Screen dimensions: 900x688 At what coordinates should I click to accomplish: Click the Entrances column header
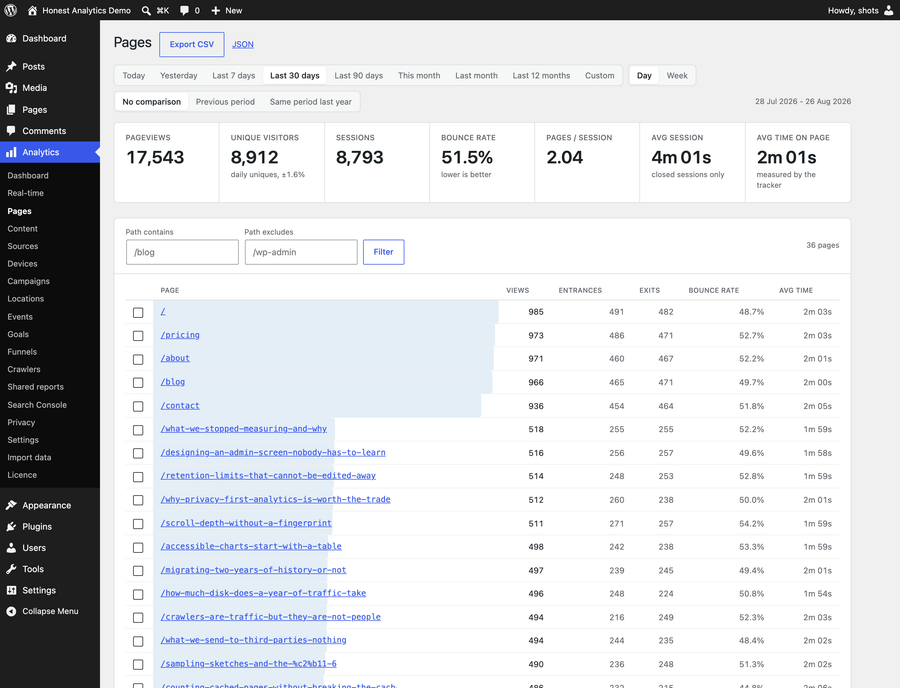[x=580, y=290]
